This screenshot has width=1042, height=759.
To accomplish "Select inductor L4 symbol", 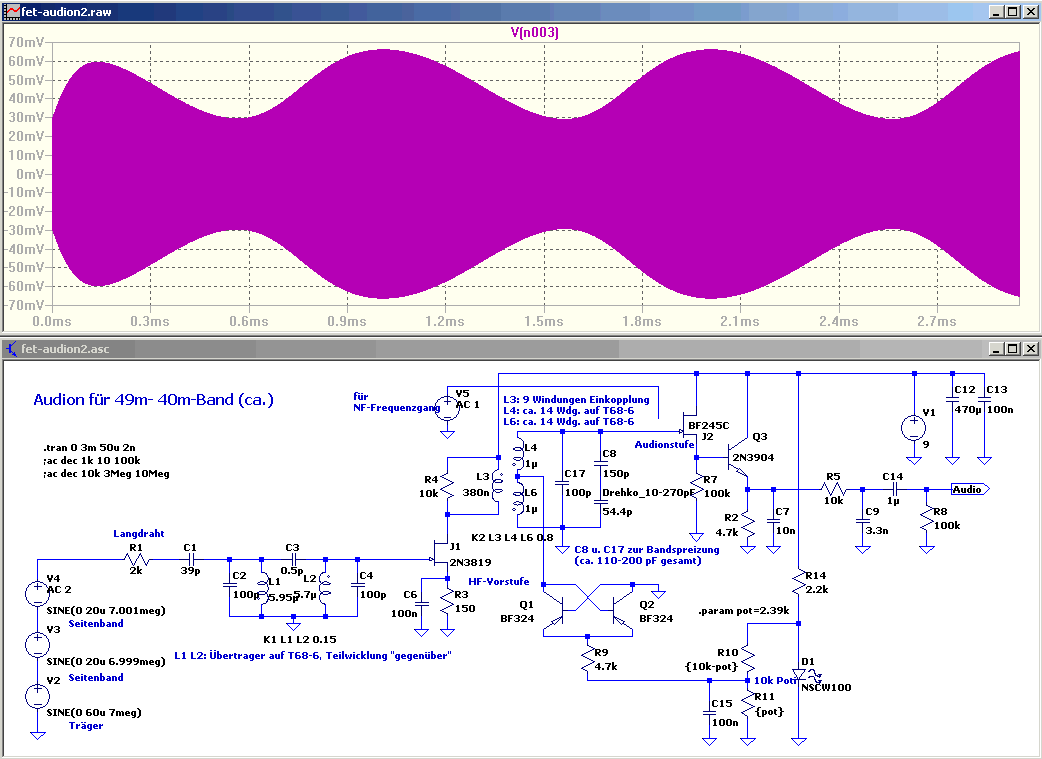I will pos(518,454).
